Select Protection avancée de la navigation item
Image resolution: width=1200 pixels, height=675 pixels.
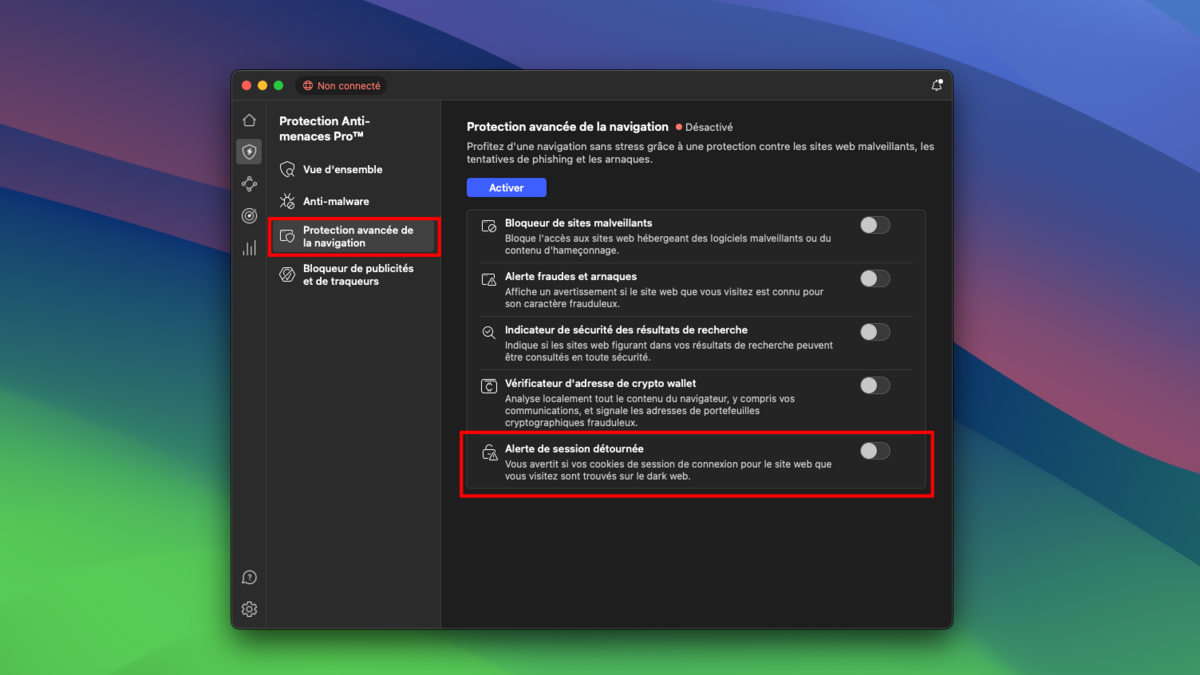pyautogui.click(x=357, y=237)
